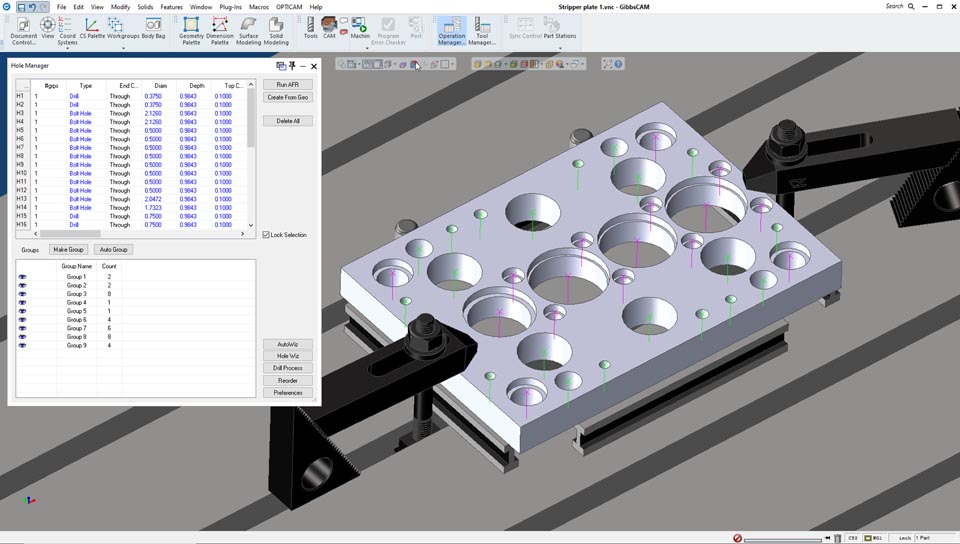Toggle the Lock Selection checkbox
Screen dimensions: 960x544
(266, 235)
